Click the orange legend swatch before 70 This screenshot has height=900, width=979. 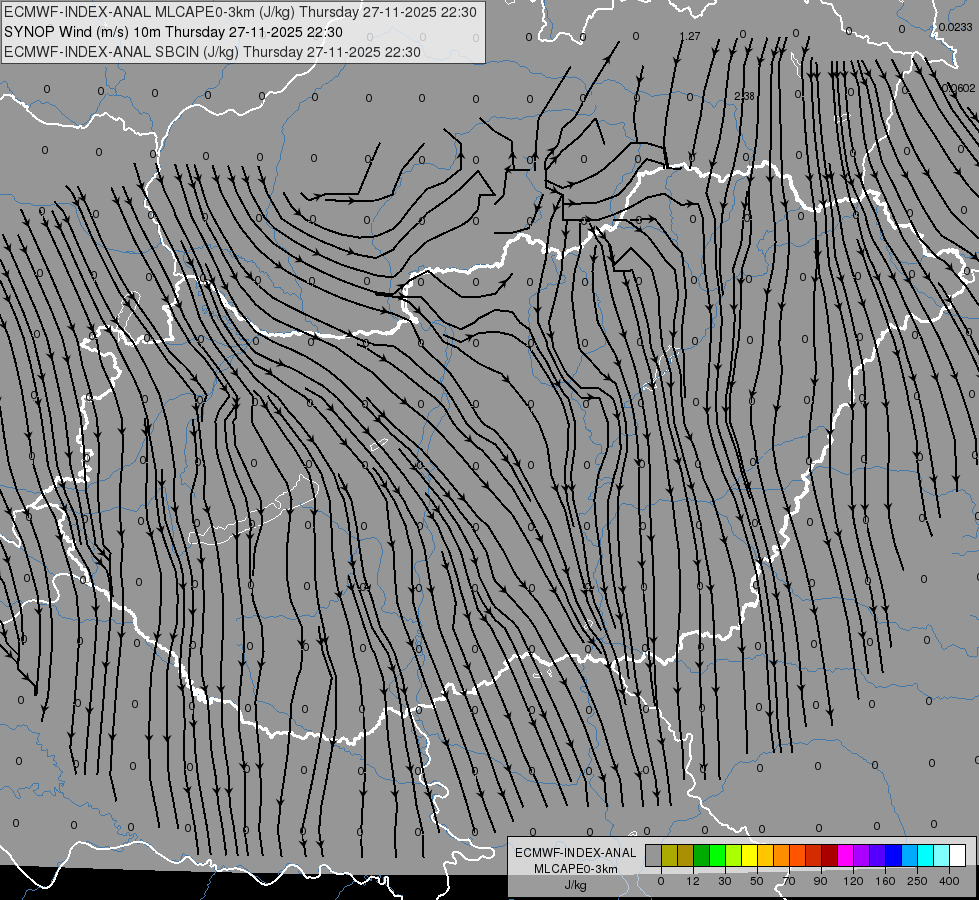tap(782, 855)
